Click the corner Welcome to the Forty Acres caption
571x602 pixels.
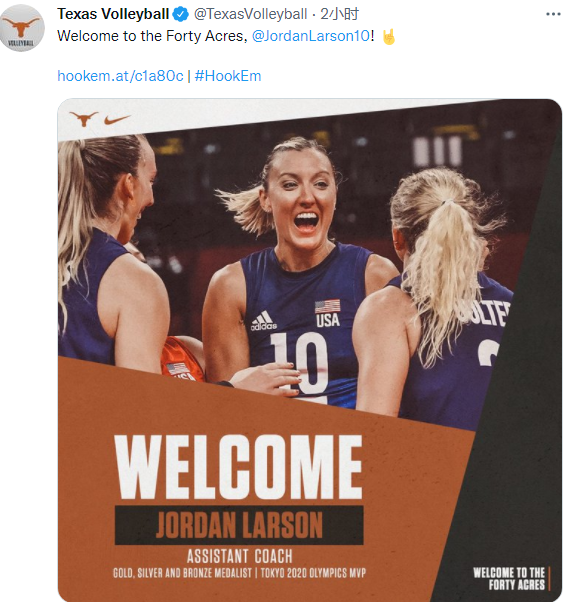pyautogui.click(x=509, y=578)
